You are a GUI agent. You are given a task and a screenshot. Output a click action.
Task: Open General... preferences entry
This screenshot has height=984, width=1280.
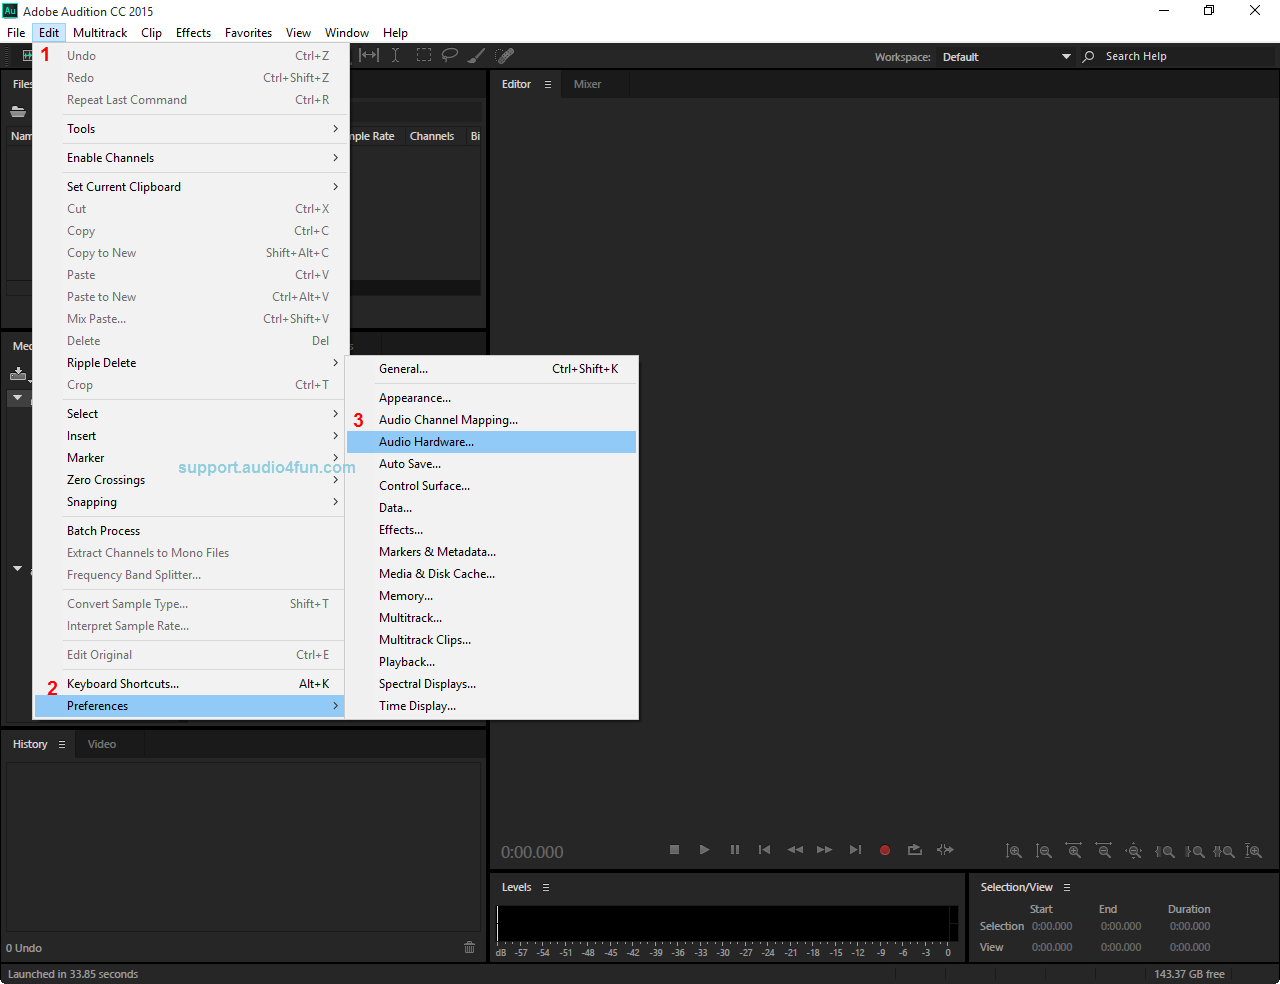(491, 369)
